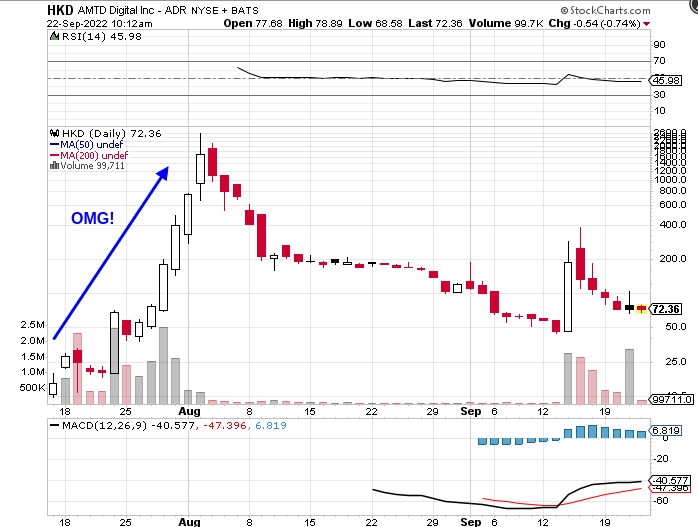This screenshot has width=698, height=527.
Task: Click the 30 oversold label on RSI axis
Action: [660, 95]
